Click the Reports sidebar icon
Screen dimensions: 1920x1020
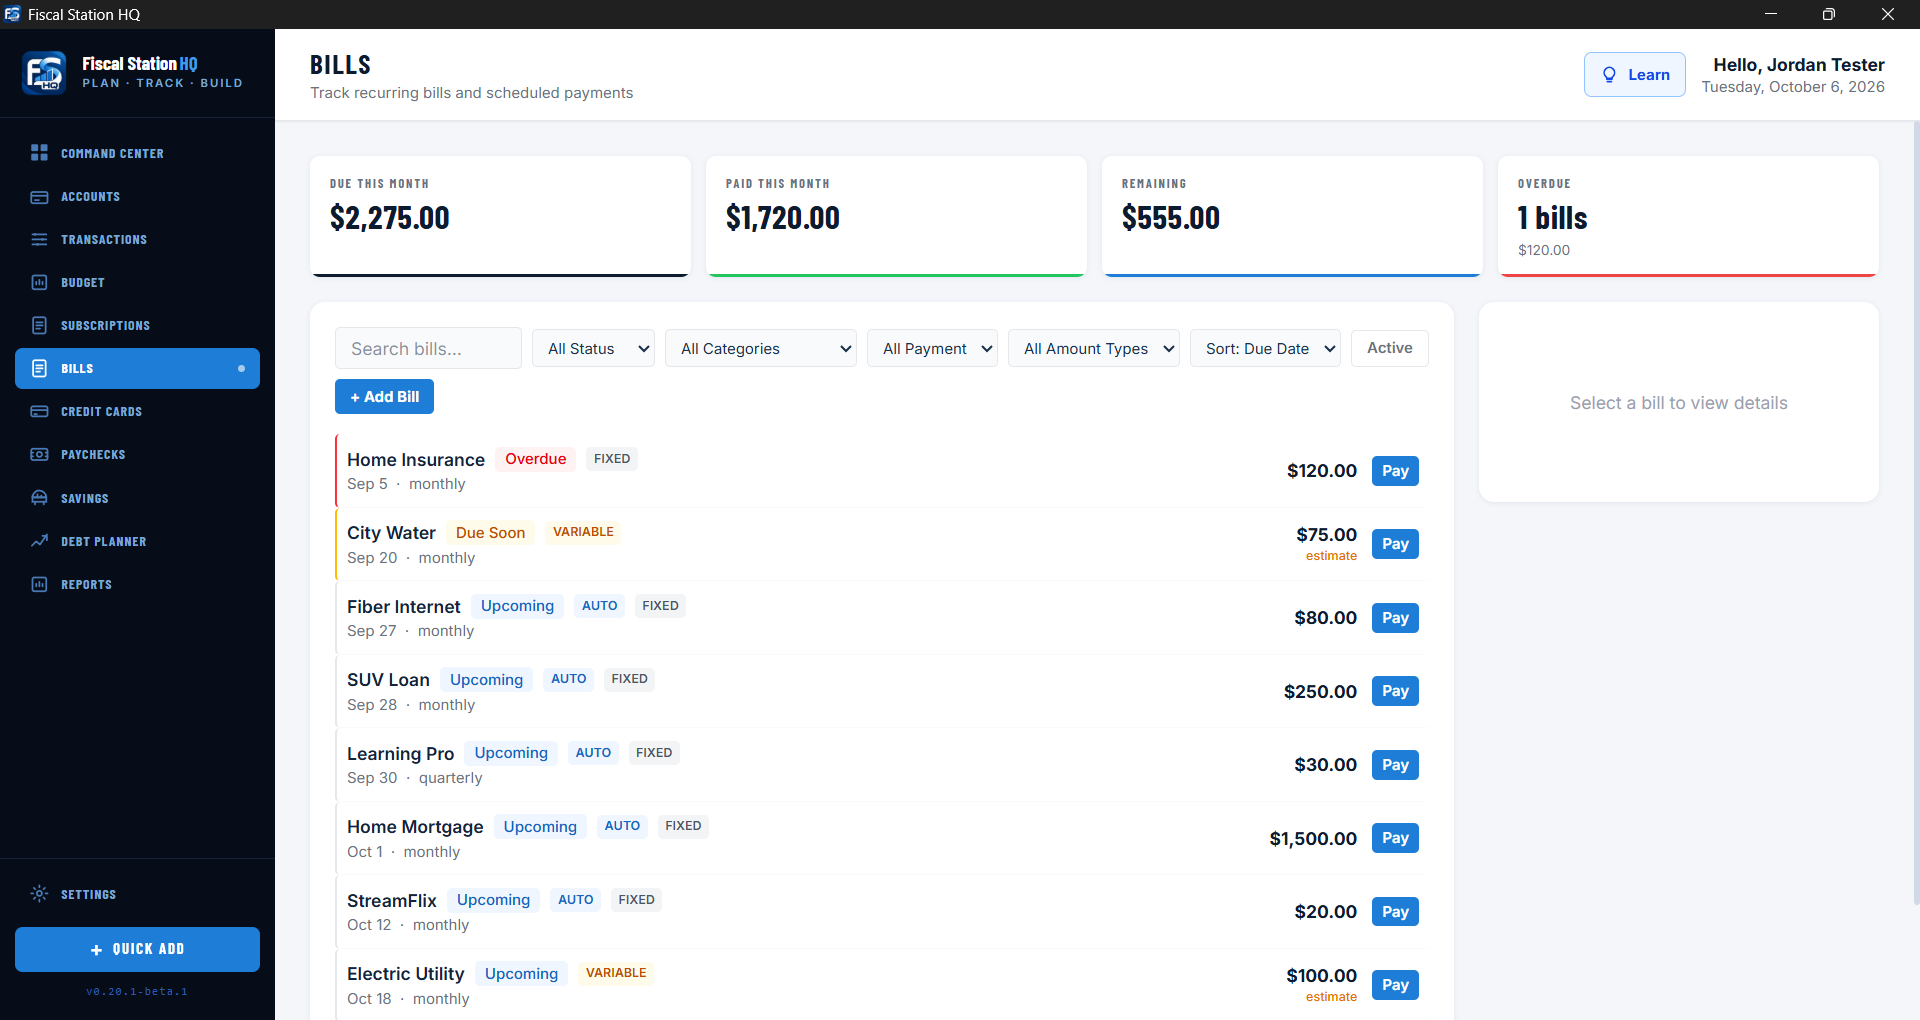[x=39, y=584]
